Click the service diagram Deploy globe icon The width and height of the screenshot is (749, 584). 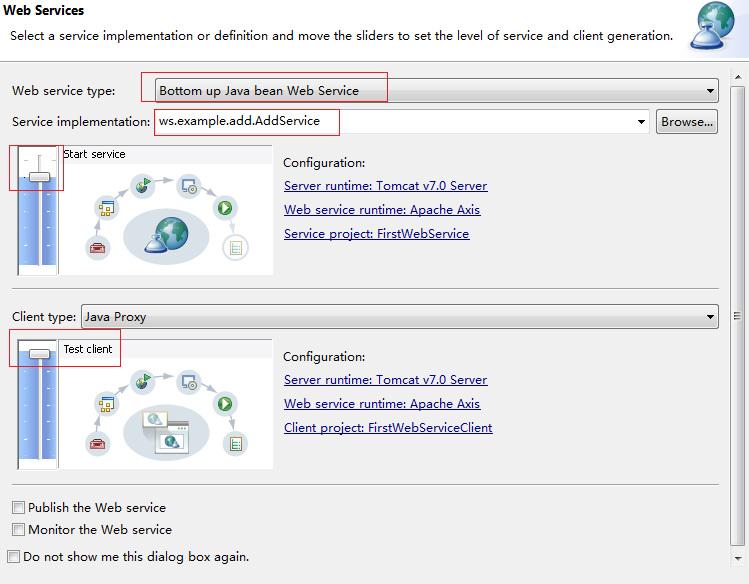(x=142, y=184)
